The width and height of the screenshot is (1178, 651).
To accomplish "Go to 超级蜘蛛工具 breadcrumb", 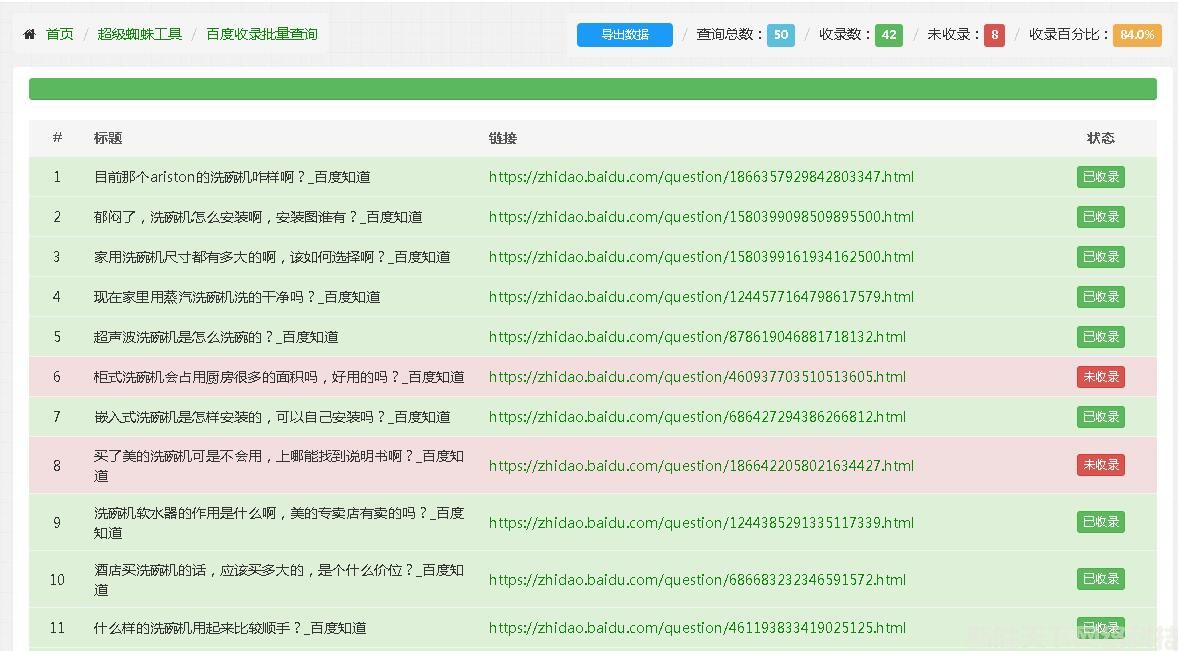I will 140,34.
